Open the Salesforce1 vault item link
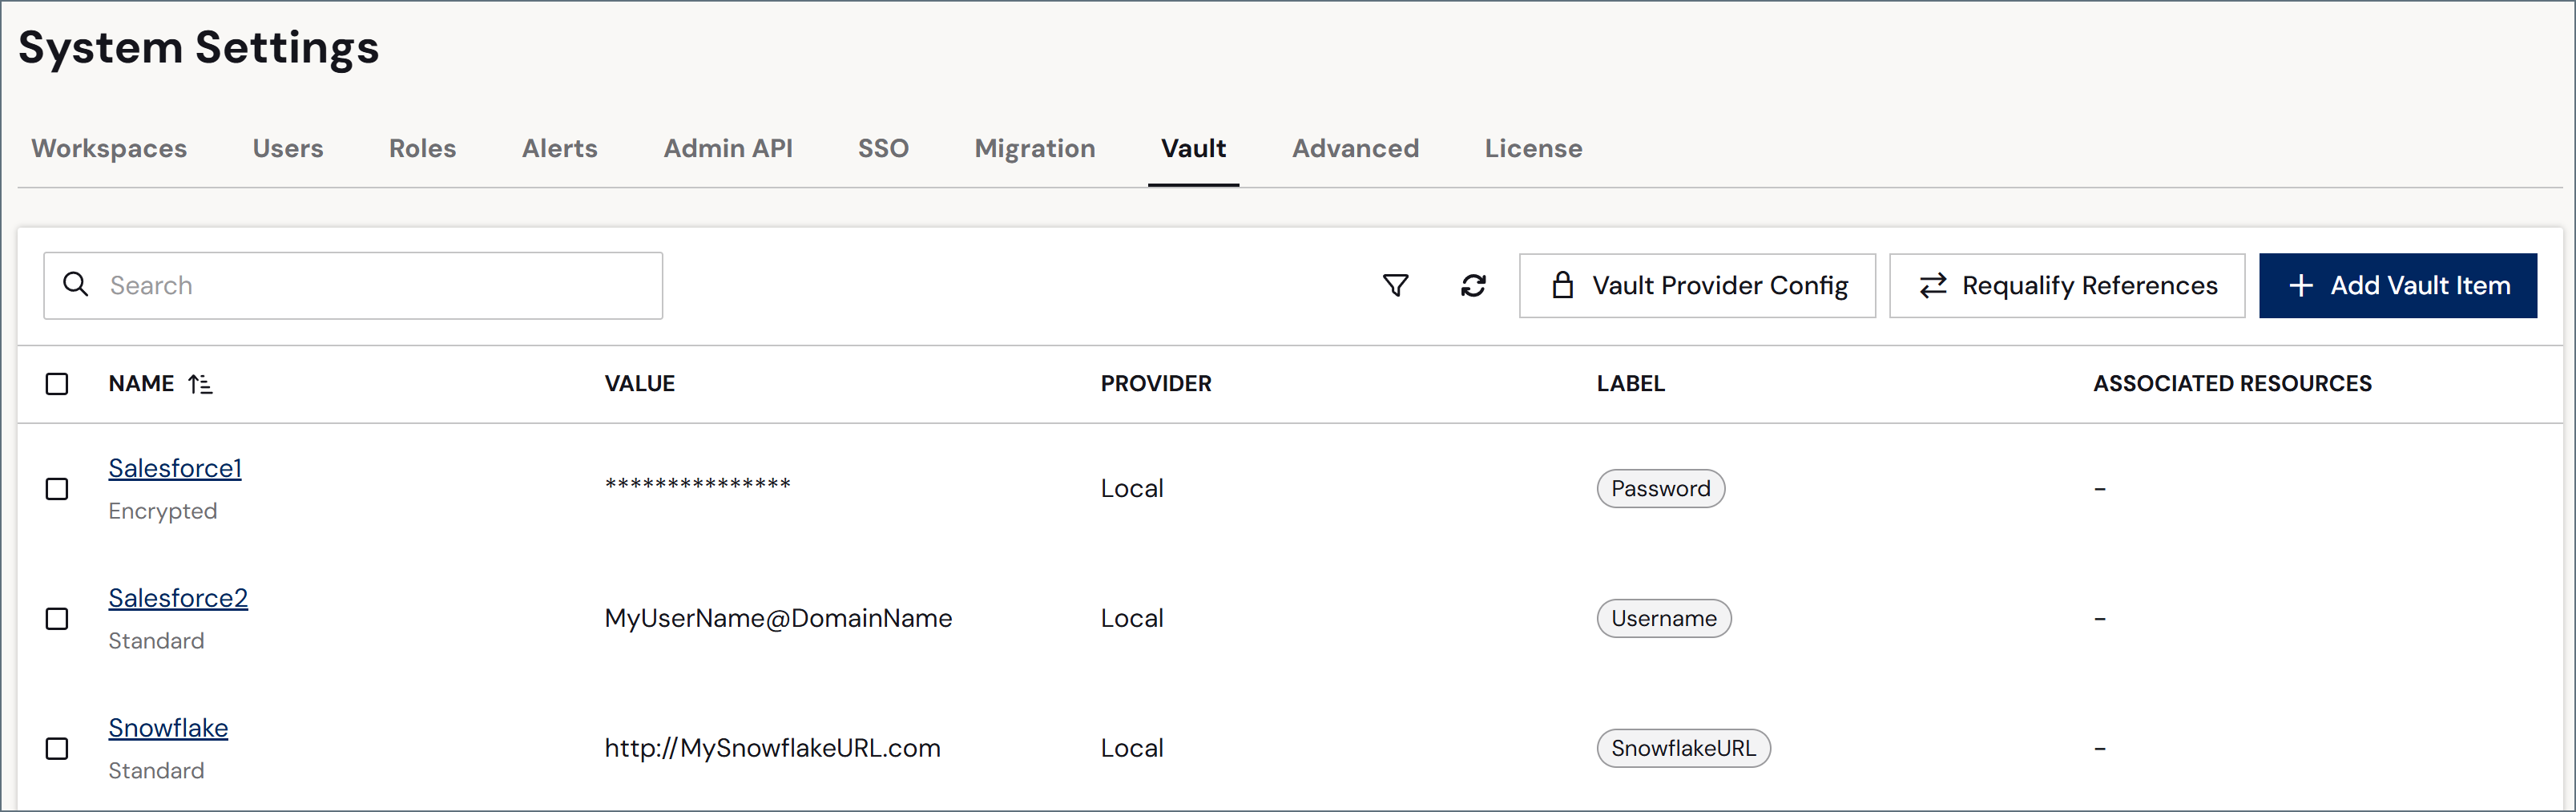The height and width of the screenshot is (812, 2576). tap(175, 468)
